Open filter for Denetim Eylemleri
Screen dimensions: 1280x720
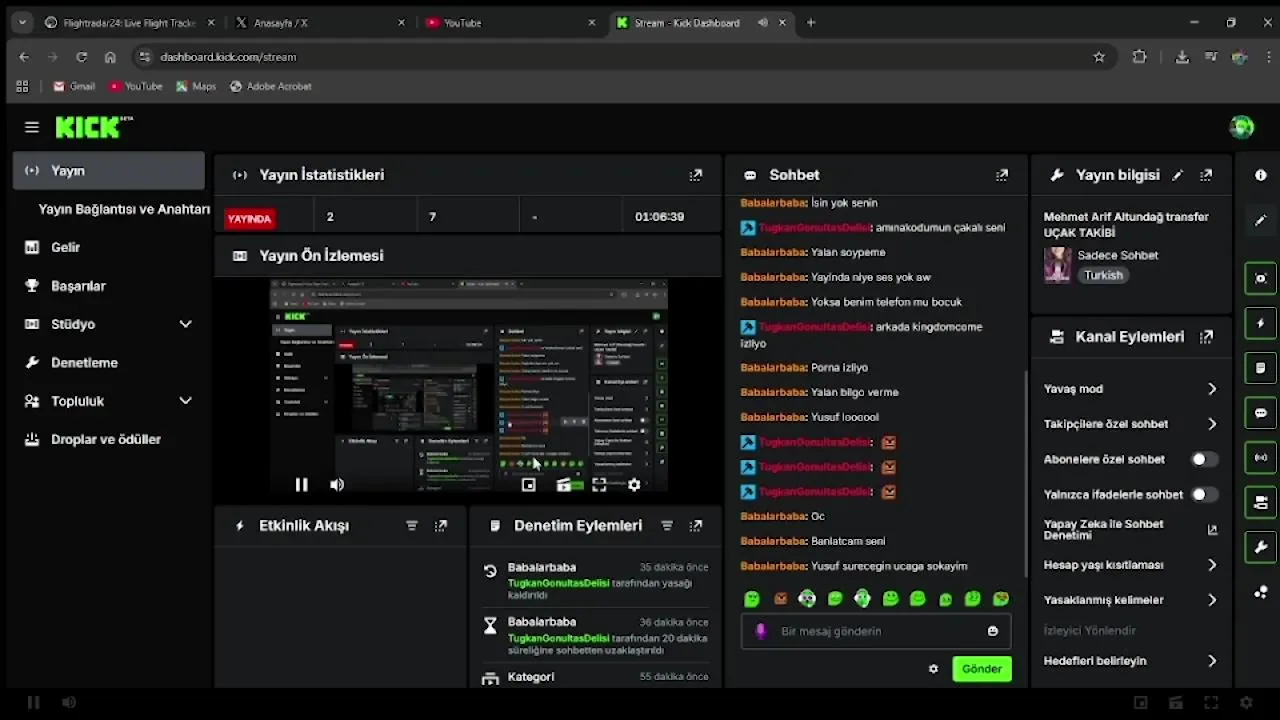(667, 525)
